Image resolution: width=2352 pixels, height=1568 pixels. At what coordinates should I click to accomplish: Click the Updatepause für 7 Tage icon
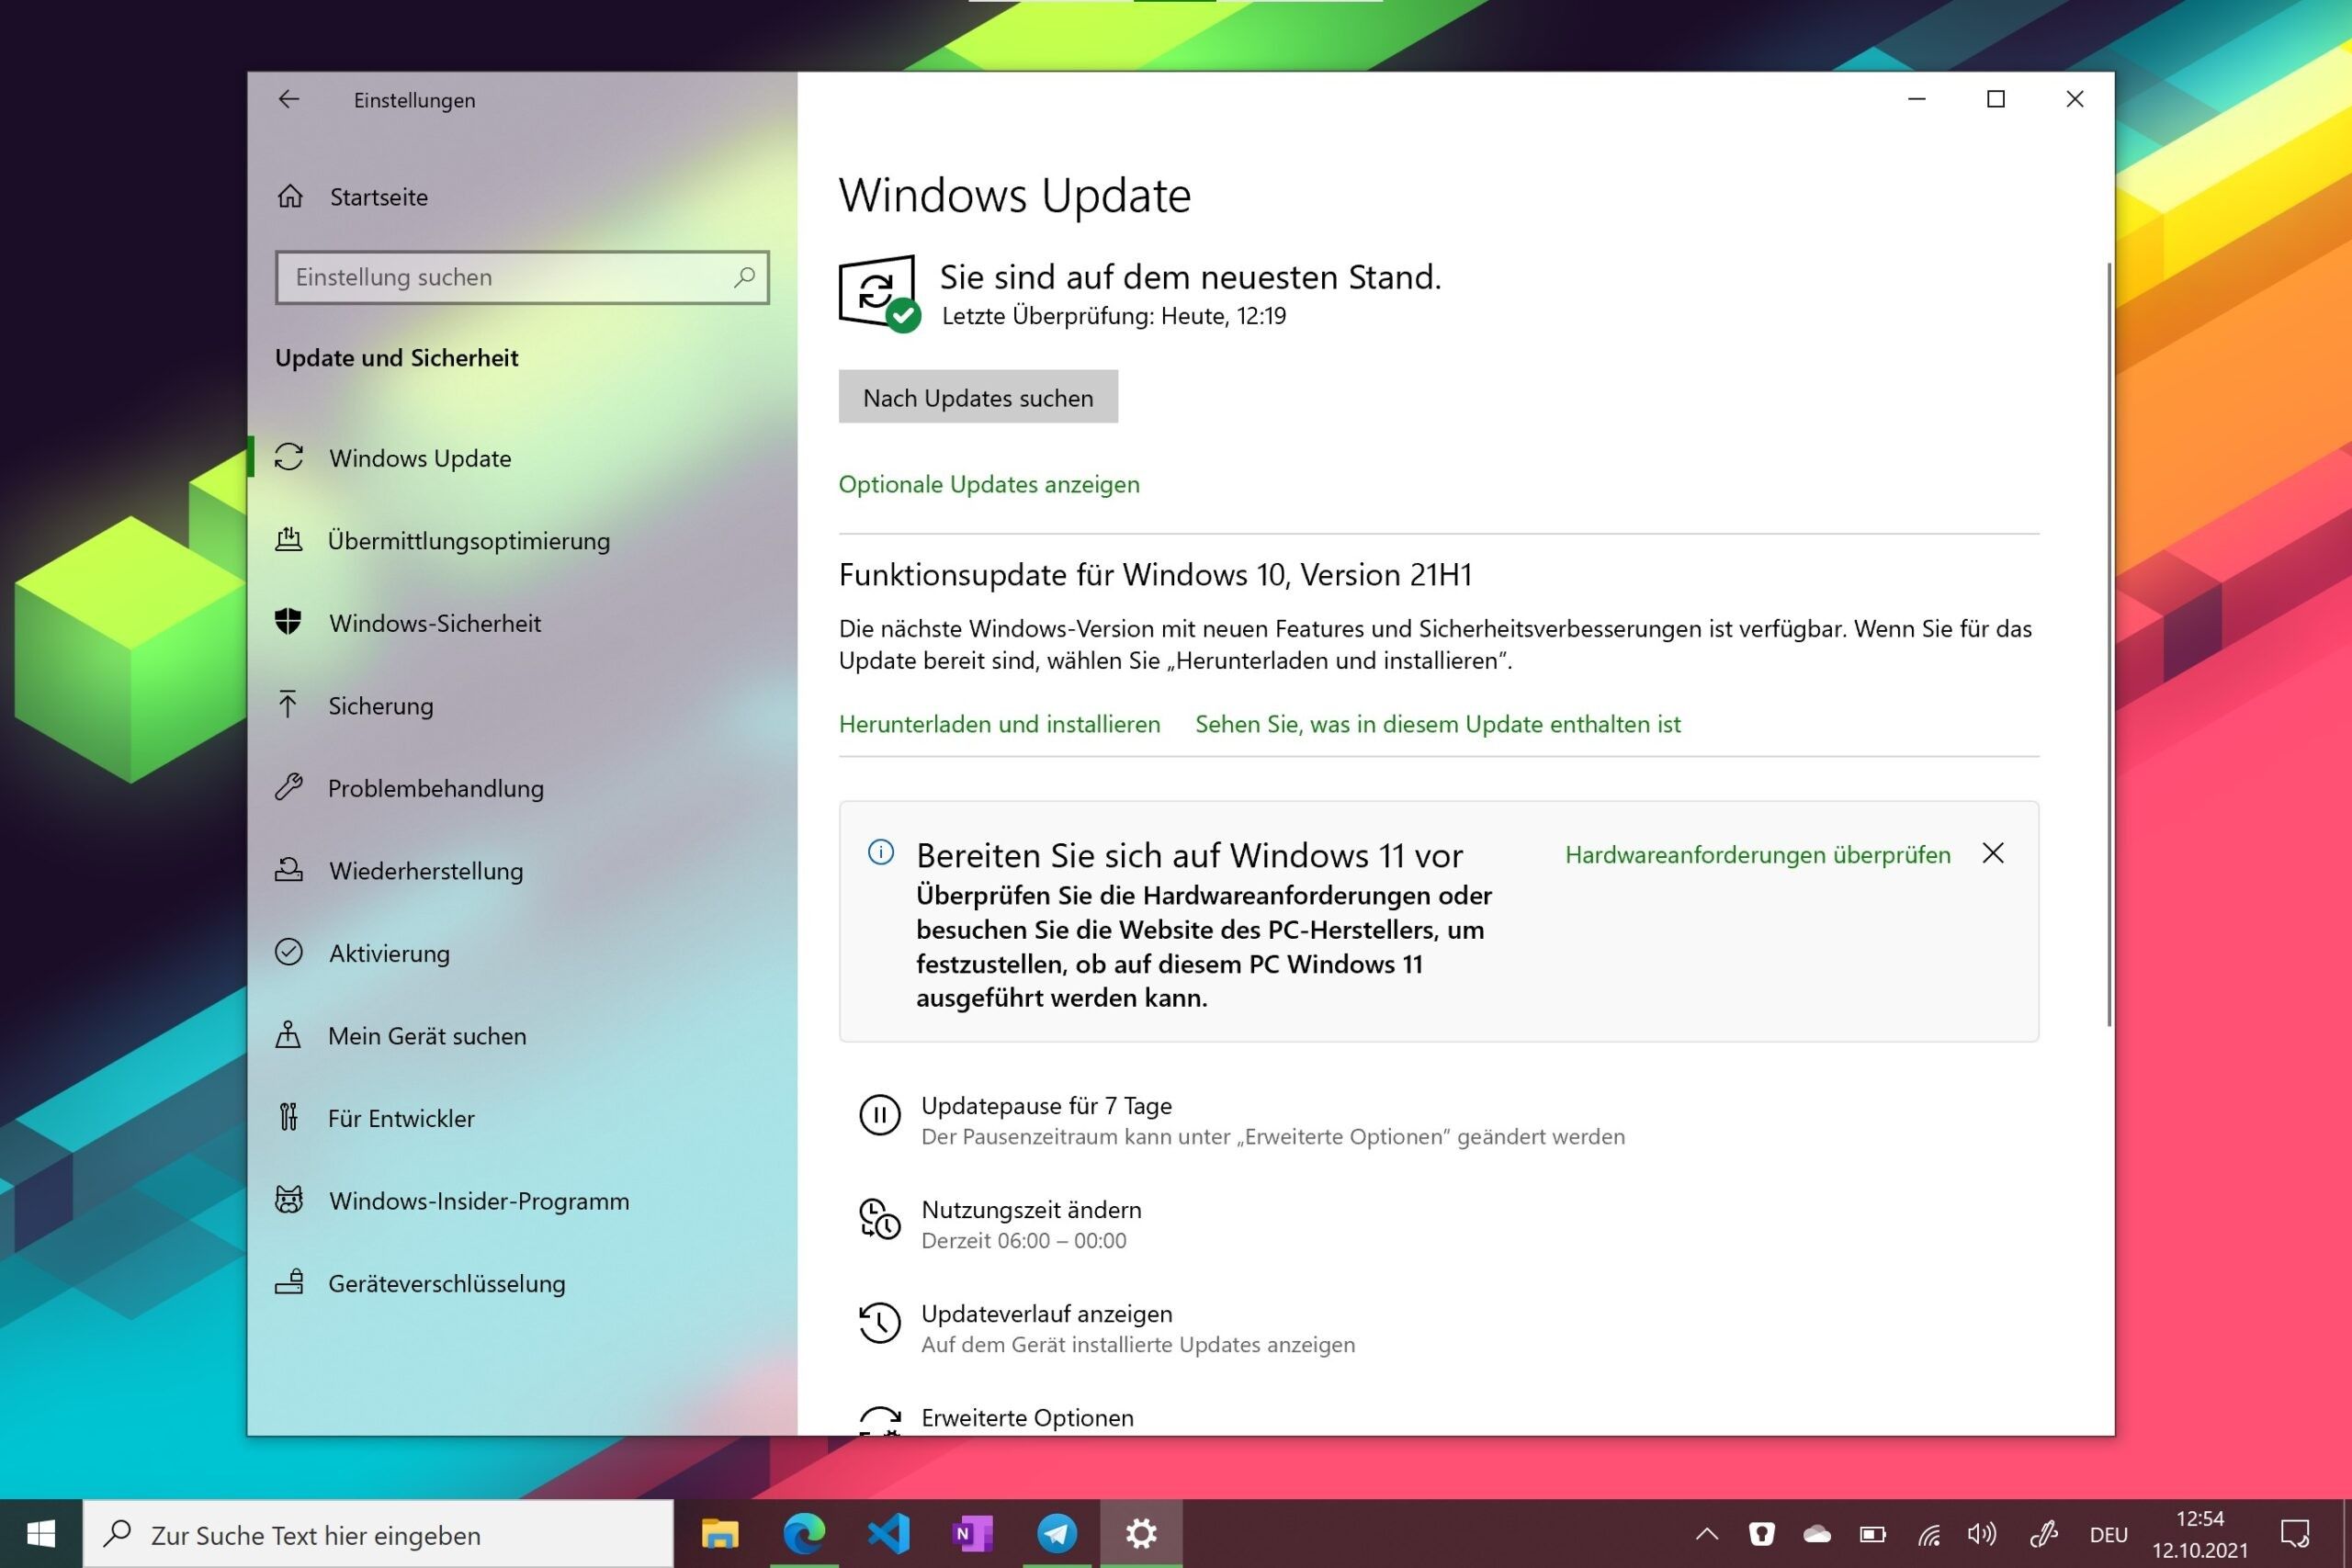click(x=879, y=1115)
